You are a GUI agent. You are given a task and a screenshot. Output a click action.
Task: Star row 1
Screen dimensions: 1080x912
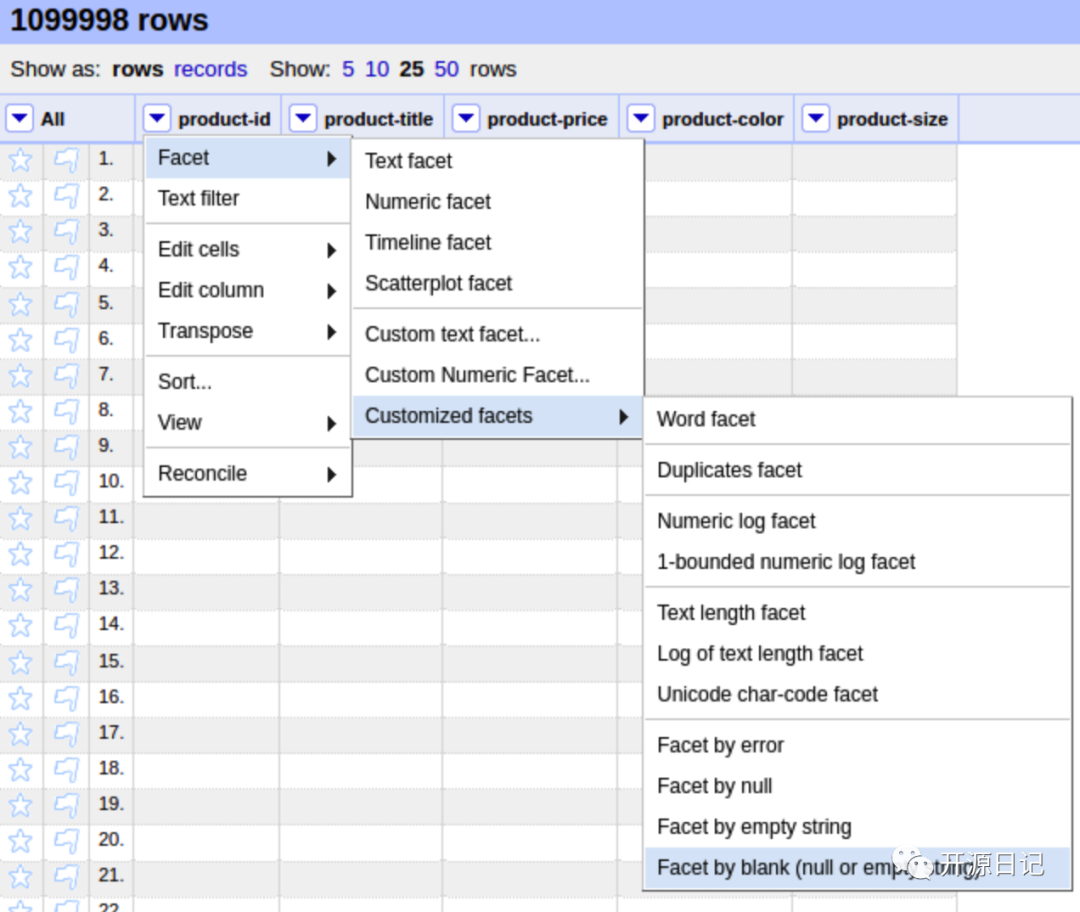coord(20,160)
